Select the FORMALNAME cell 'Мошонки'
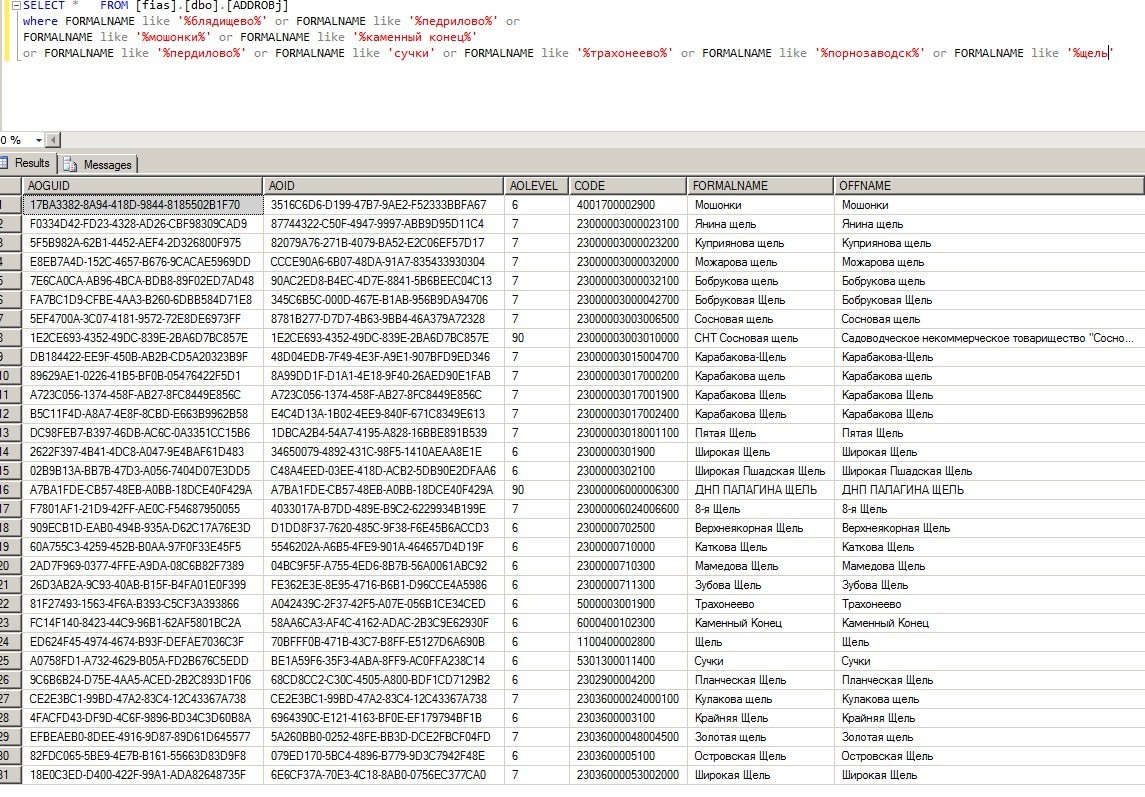The height and width of the screenshot is (797, 1145). pyautogui.click(x=760, y=205)
